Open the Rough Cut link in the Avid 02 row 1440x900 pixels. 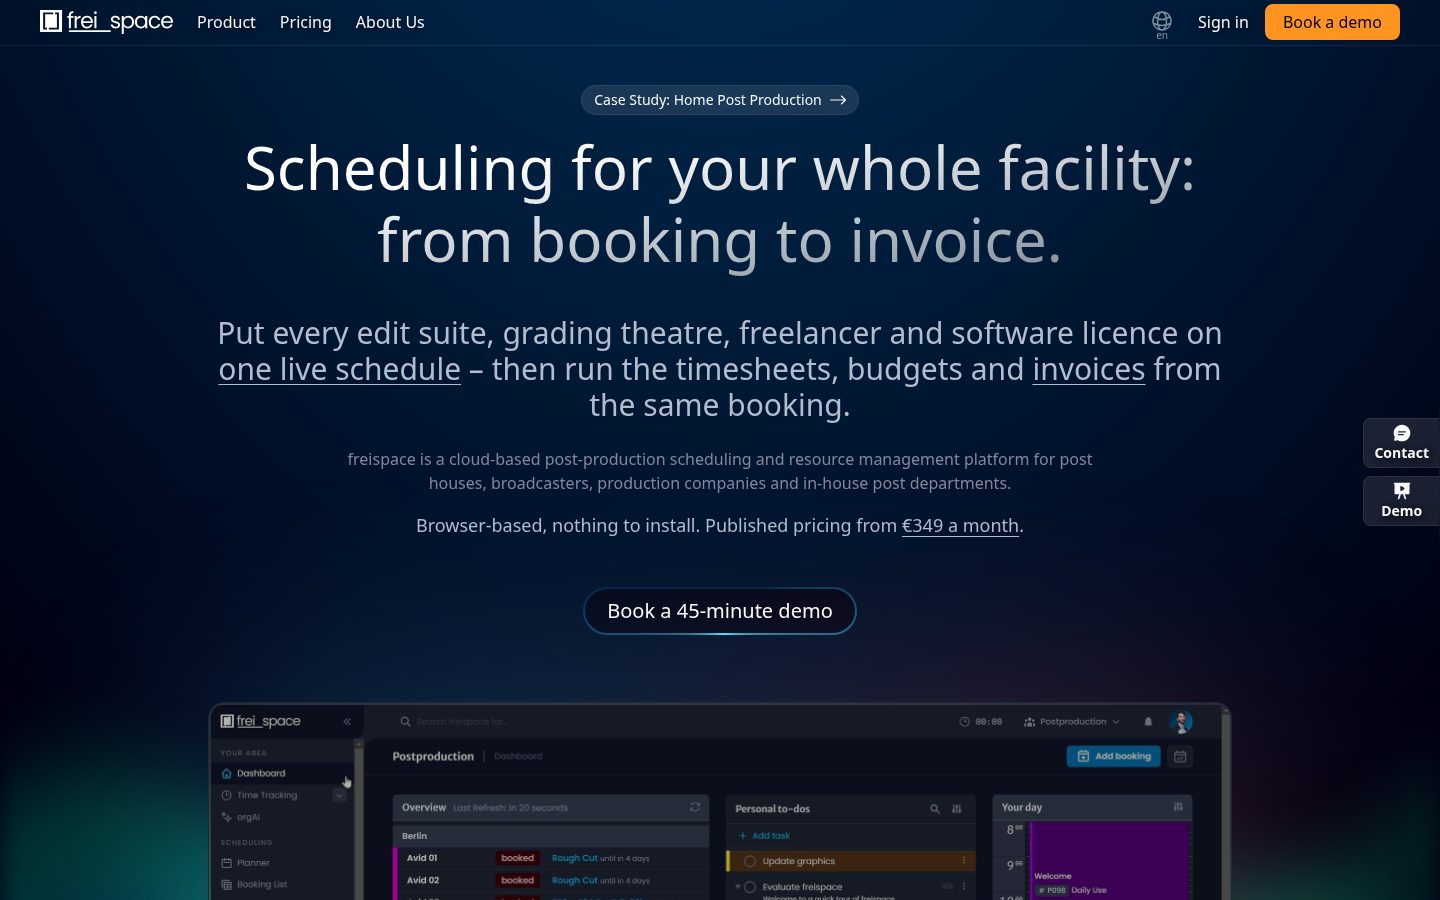click(574, 880)
